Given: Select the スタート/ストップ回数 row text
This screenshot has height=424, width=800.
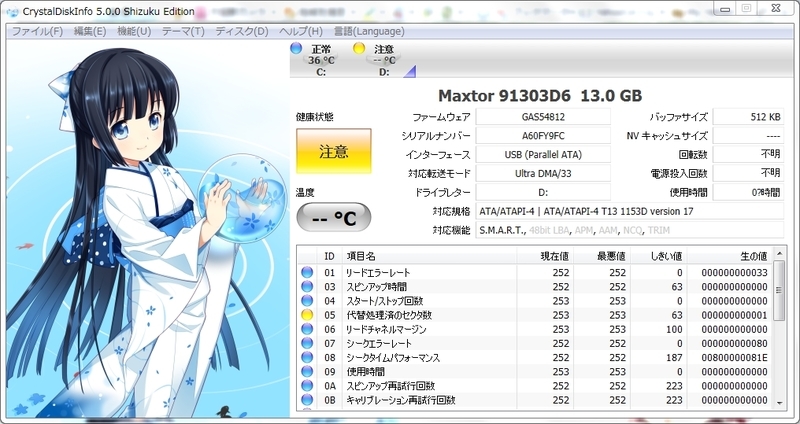Looking at the screenshot, I should point(385,301).
